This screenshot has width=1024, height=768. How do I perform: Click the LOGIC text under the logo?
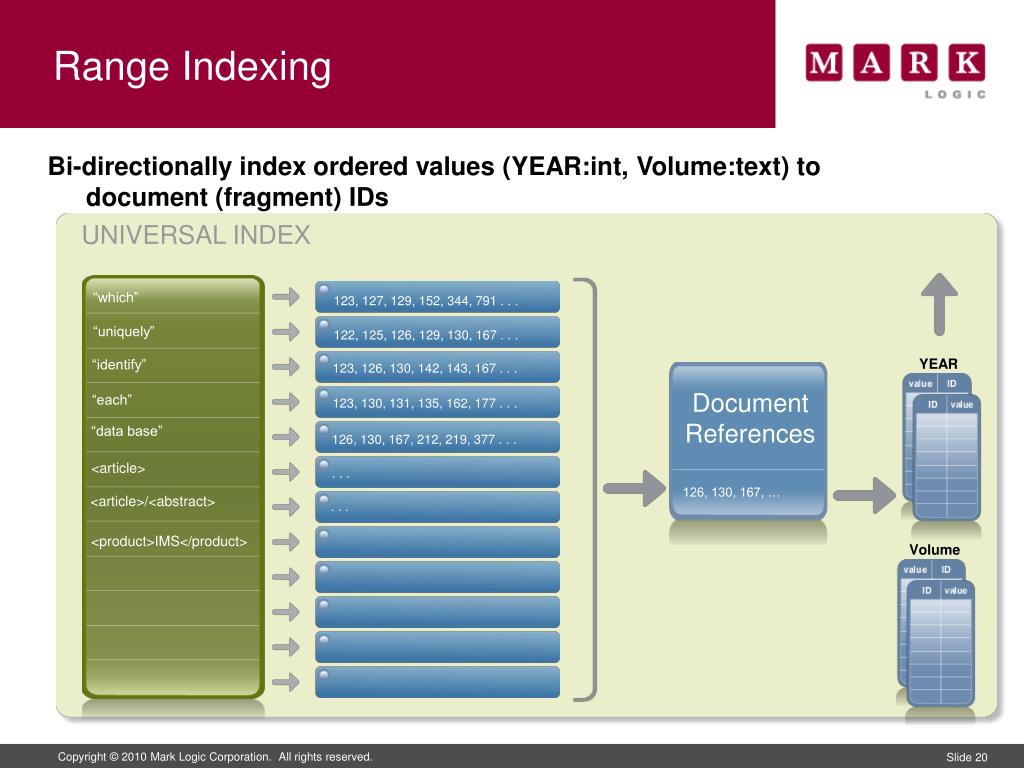click(x=955, y=94)
